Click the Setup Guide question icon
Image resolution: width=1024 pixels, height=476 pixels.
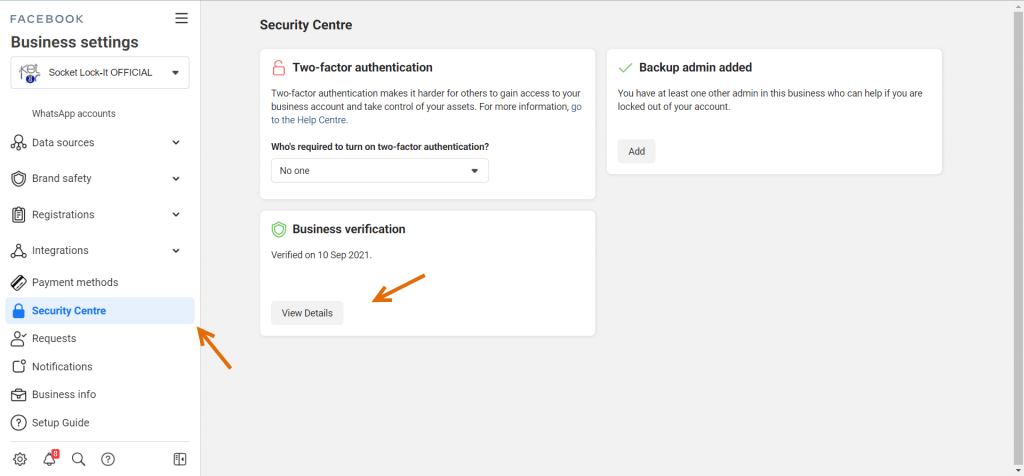click(x=19, y=422)
